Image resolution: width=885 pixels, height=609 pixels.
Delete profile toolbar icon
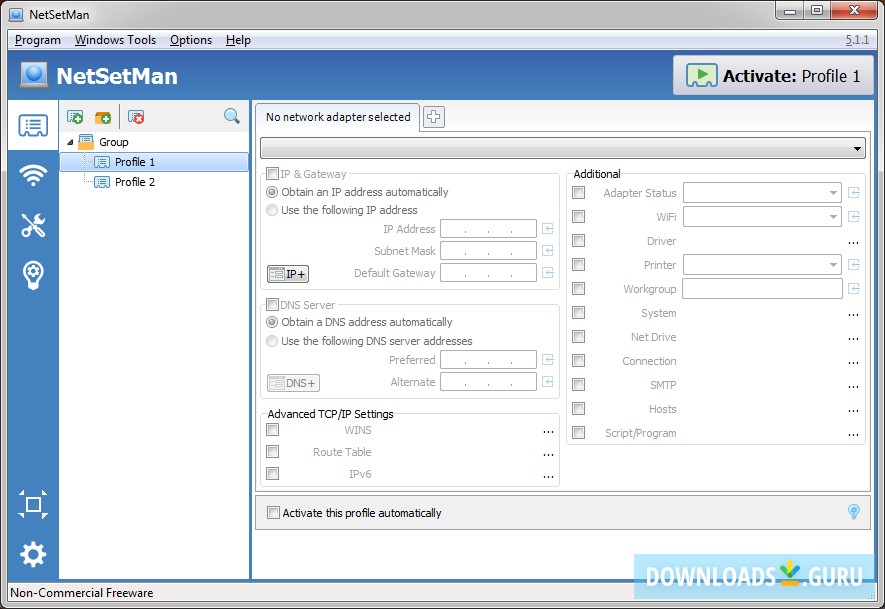(136, 117)
